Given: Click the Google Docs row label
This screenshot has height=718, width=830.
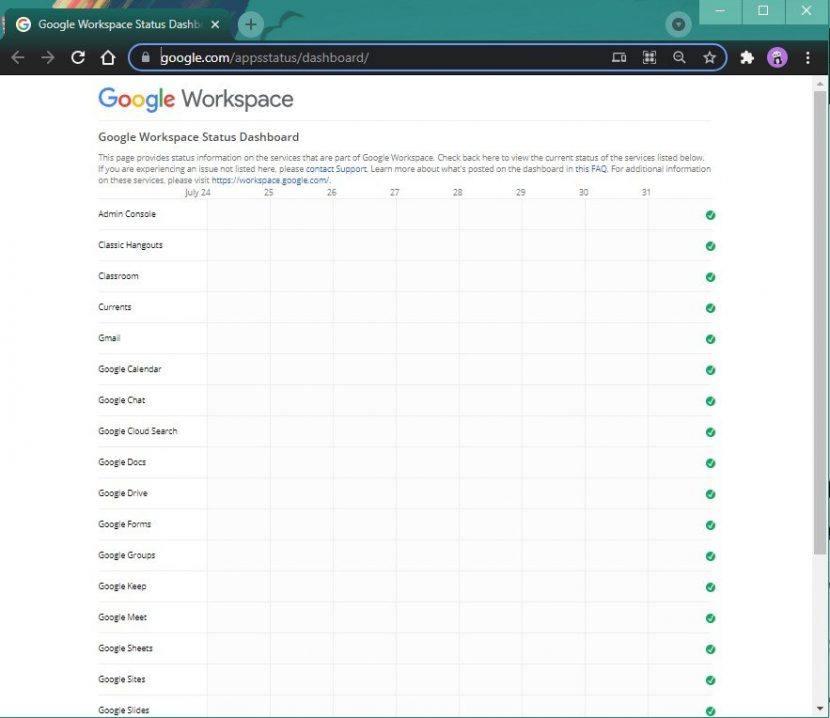Looking at the screenshot, I should pos(122,462).
